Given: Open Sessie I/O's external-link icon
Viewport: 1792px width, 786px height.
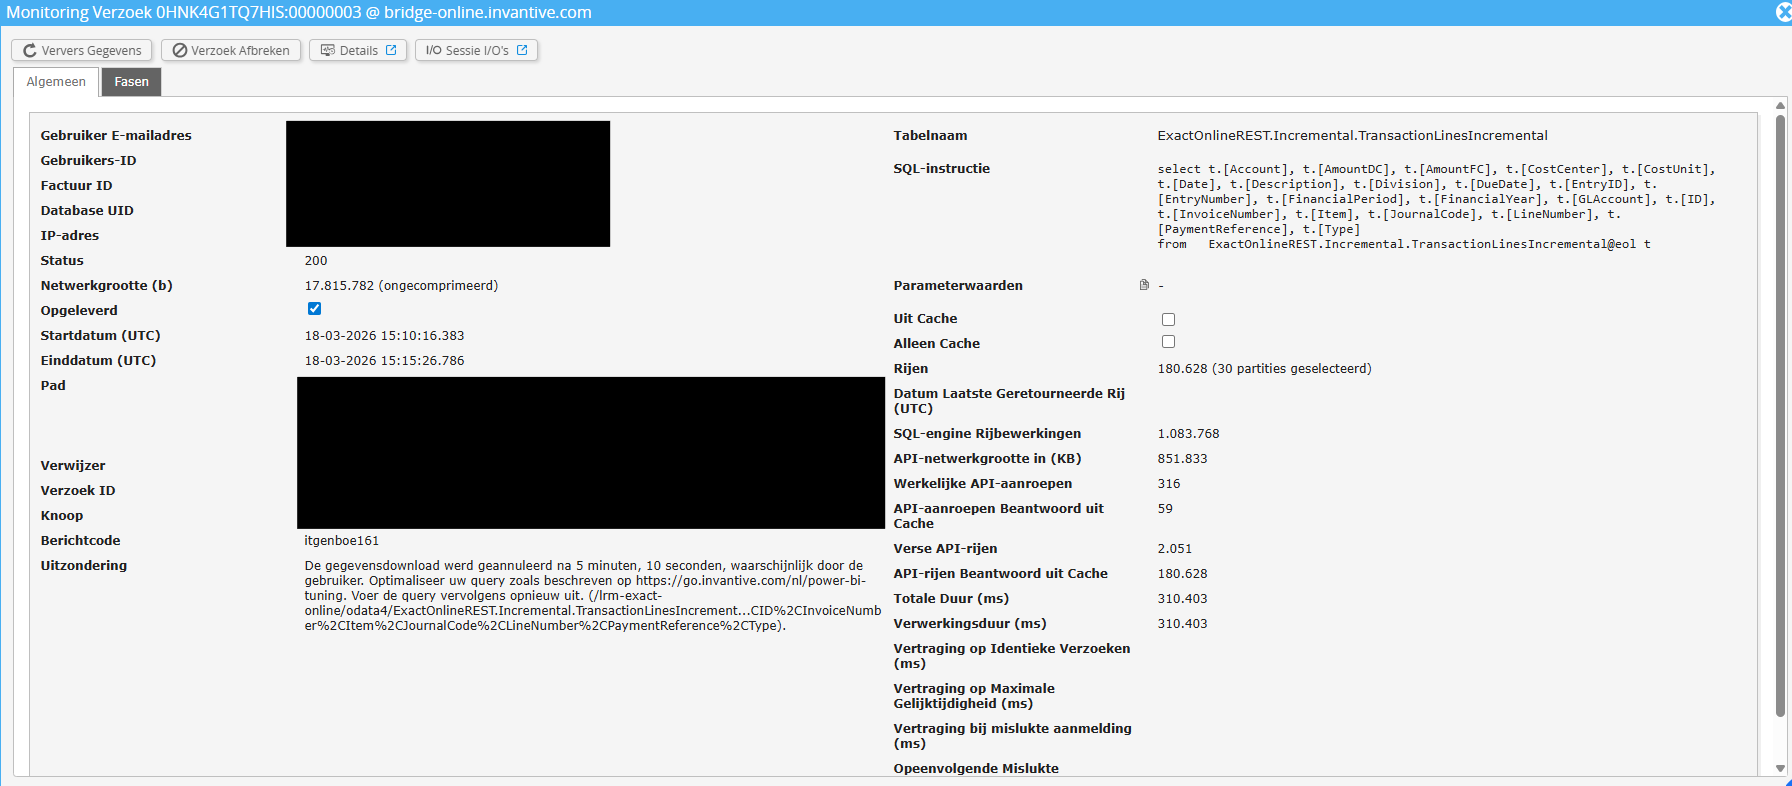Looking at the screenshot, I should [522, 50].
